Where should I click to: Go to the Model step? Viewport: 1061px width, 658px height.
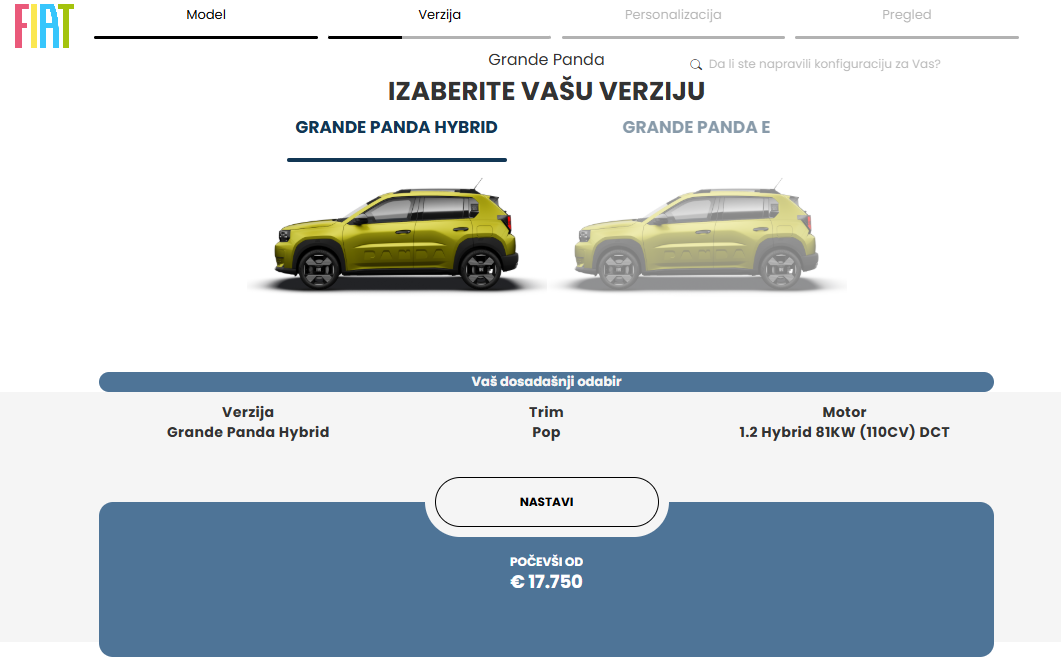[206, 15]
